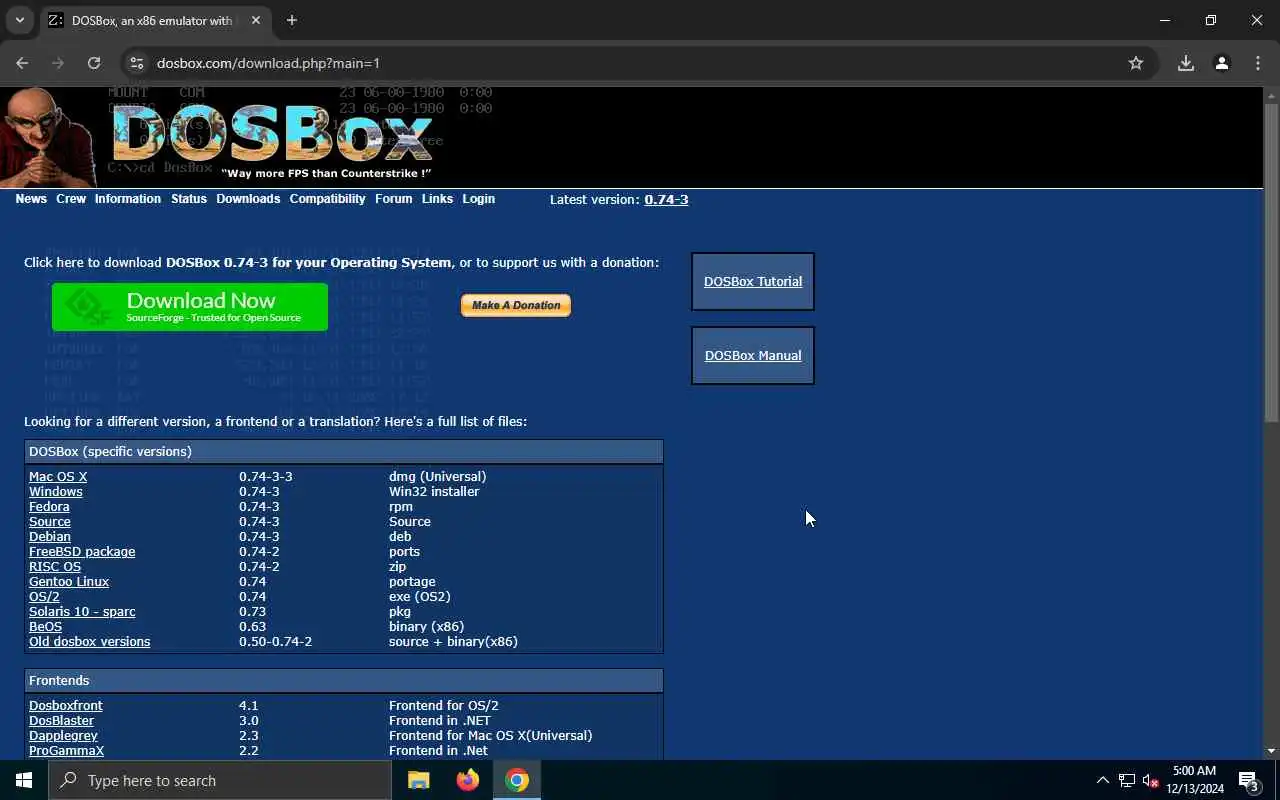Click the RISC OS link
1280x800 pixels.
pos(55,567)
